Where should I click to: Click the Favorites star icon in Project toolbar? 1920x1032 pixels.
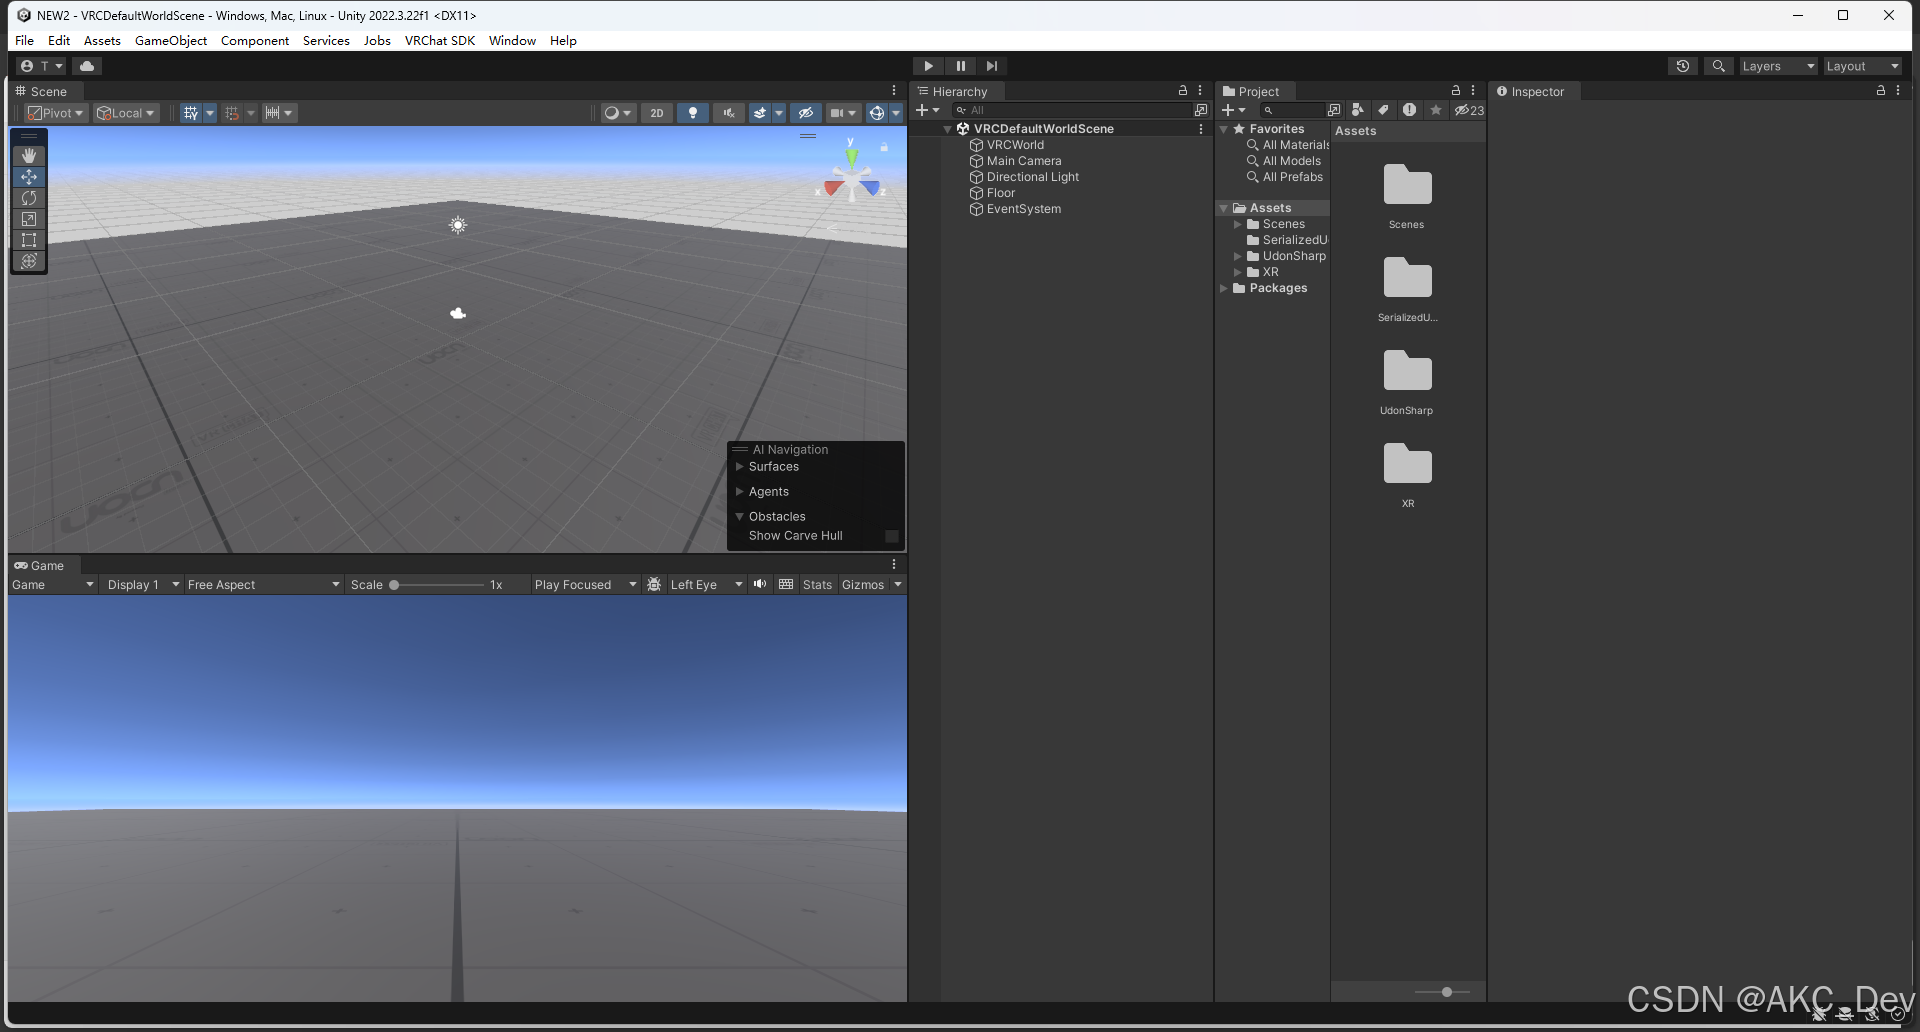coord(1436,110)
